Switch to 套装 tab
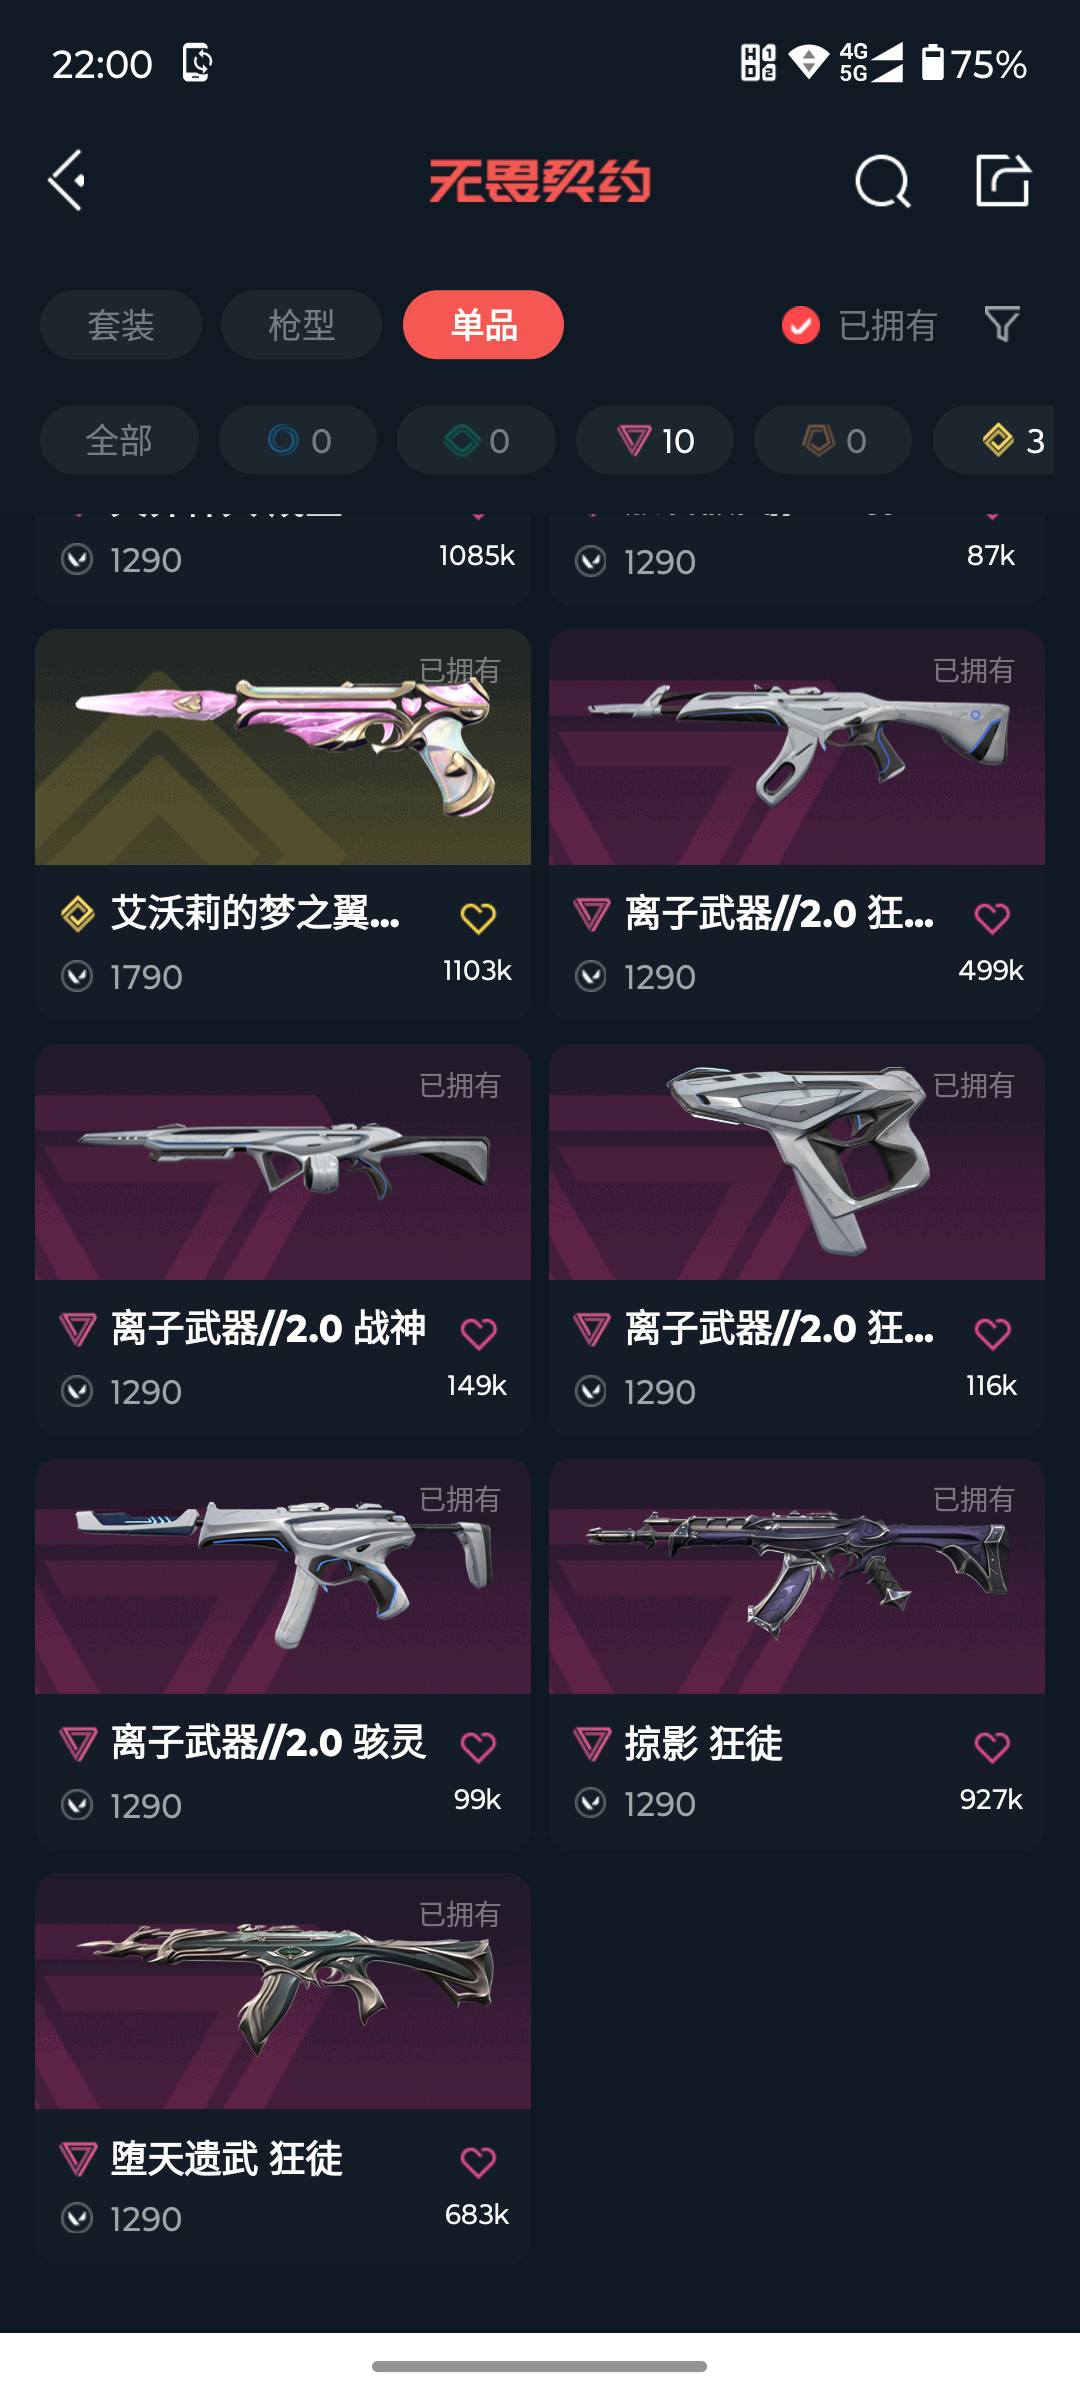Image resolution: width=1080 pixels, height=2400 pixels. (x=121, y=325)
